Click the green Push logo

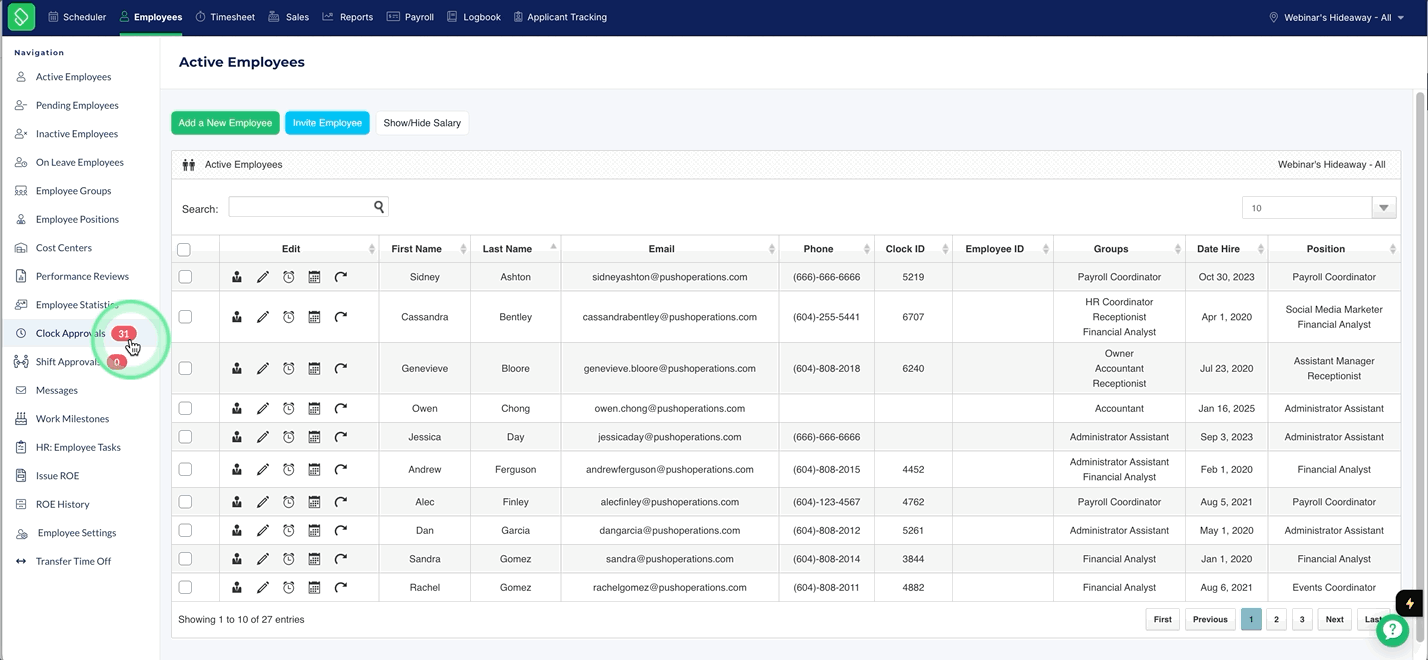click(21, 17)
